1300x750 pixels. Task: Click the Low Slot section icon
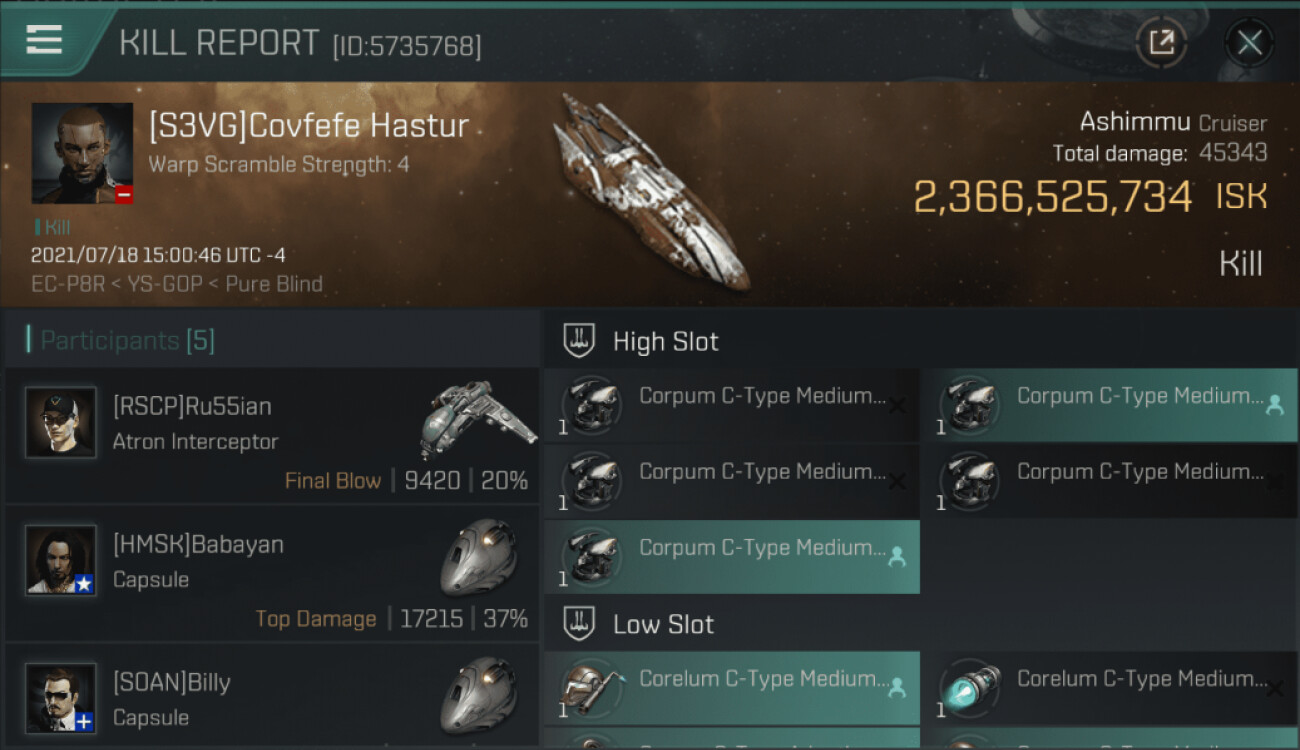(x=580, y=624)
